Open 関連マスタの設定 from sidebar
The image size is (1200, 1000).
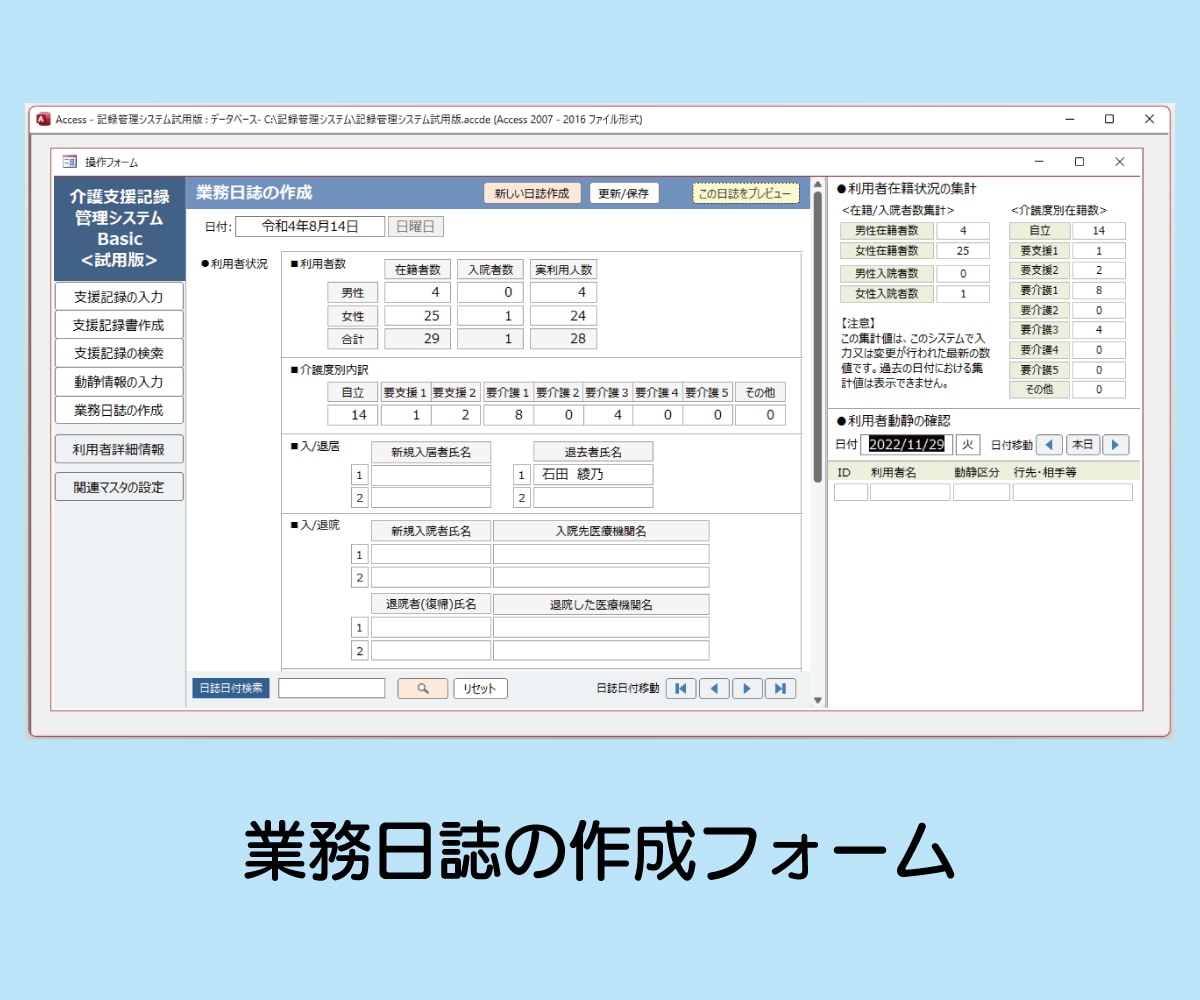[x=119, y=487]
